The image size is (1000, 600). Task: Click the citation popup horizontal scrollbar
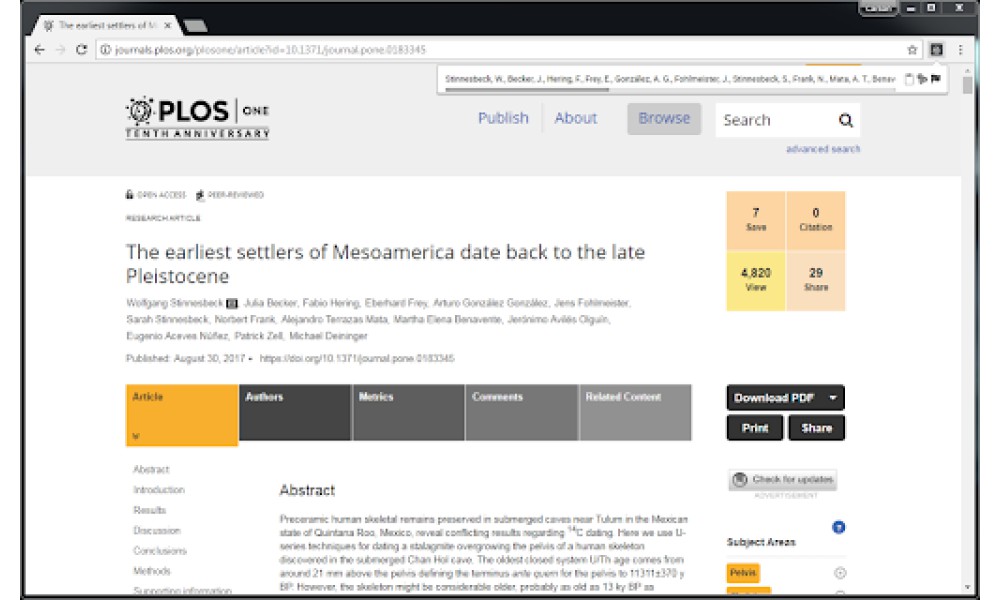pos(527,90)
